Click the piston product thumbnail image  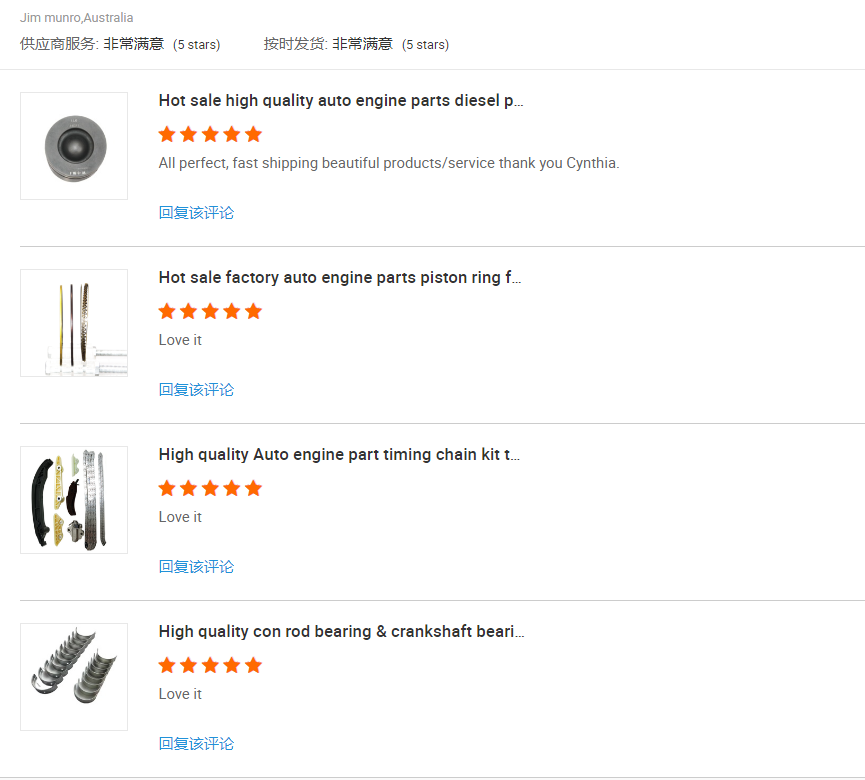coord(74,146)
